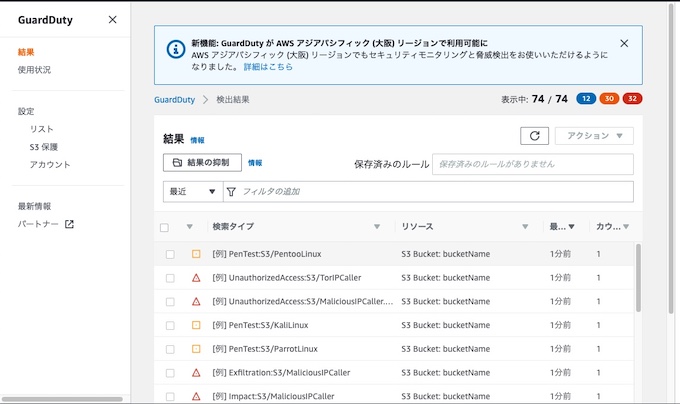Select the orange 30 medium-severity badge

[x=609, y=99]
